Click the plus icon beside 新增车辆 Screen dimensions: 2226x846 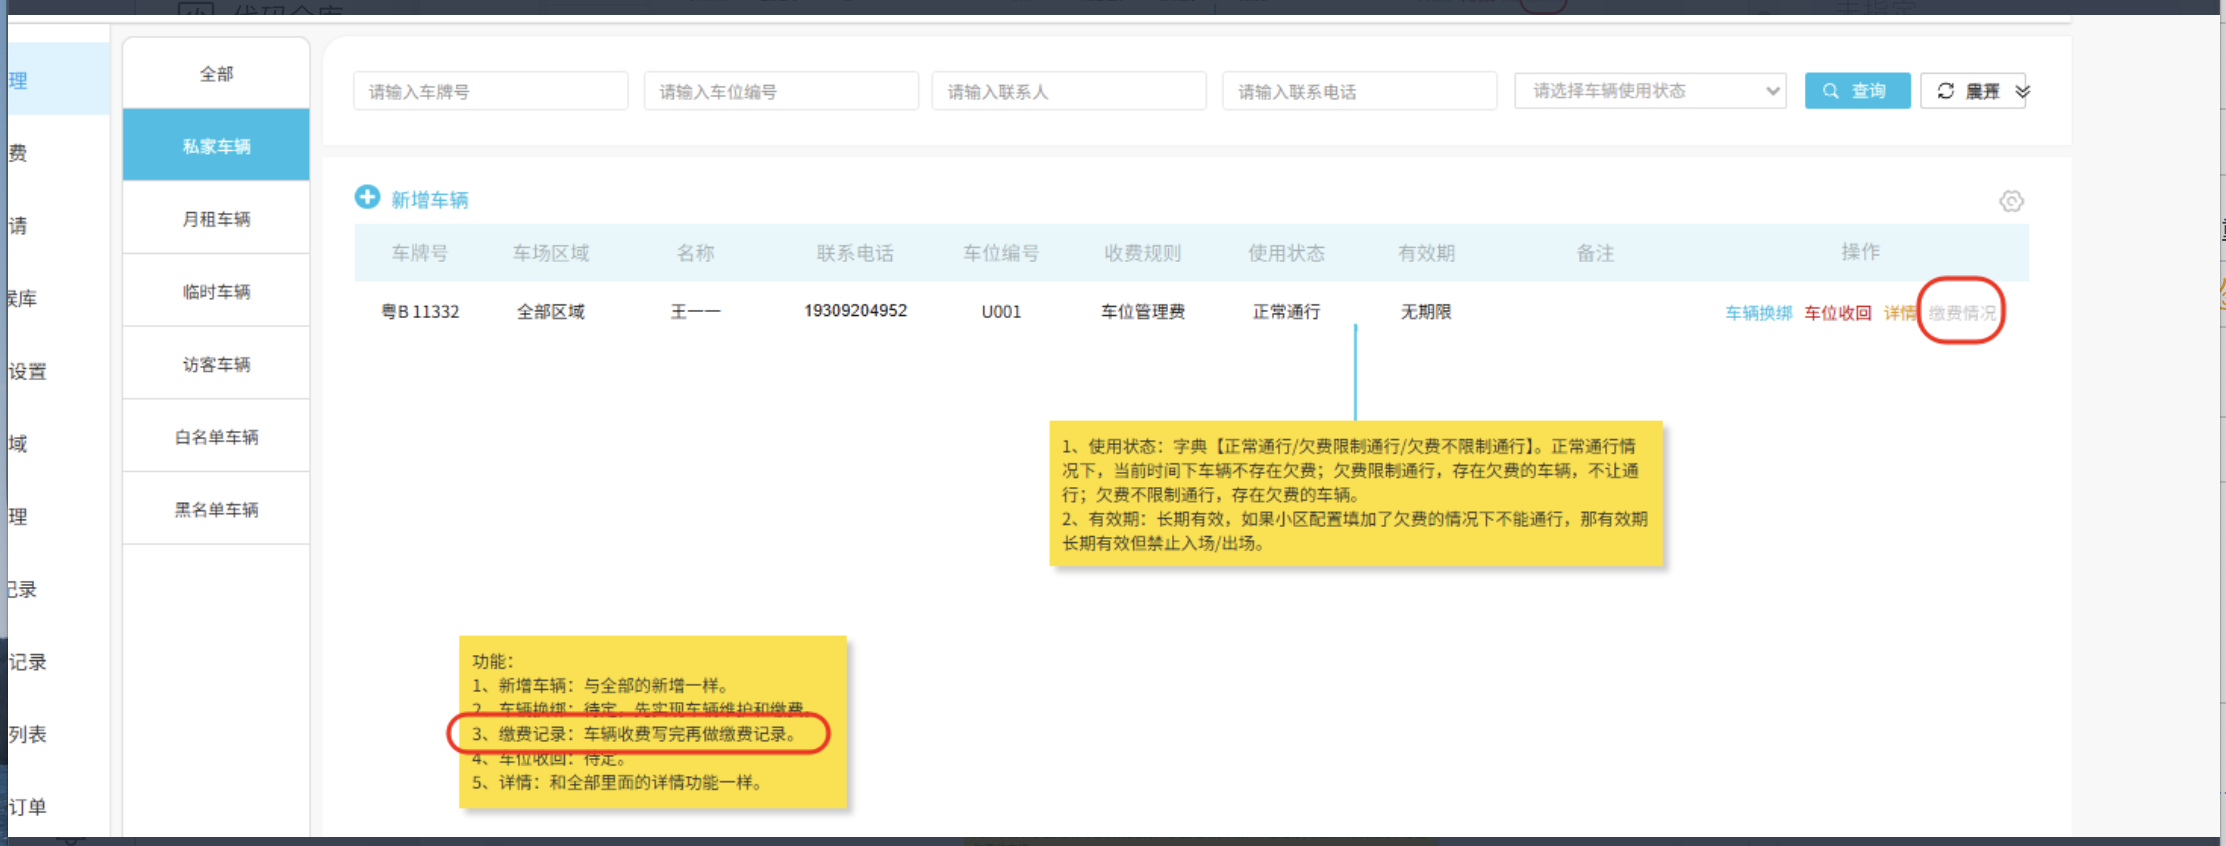(367, 197)
